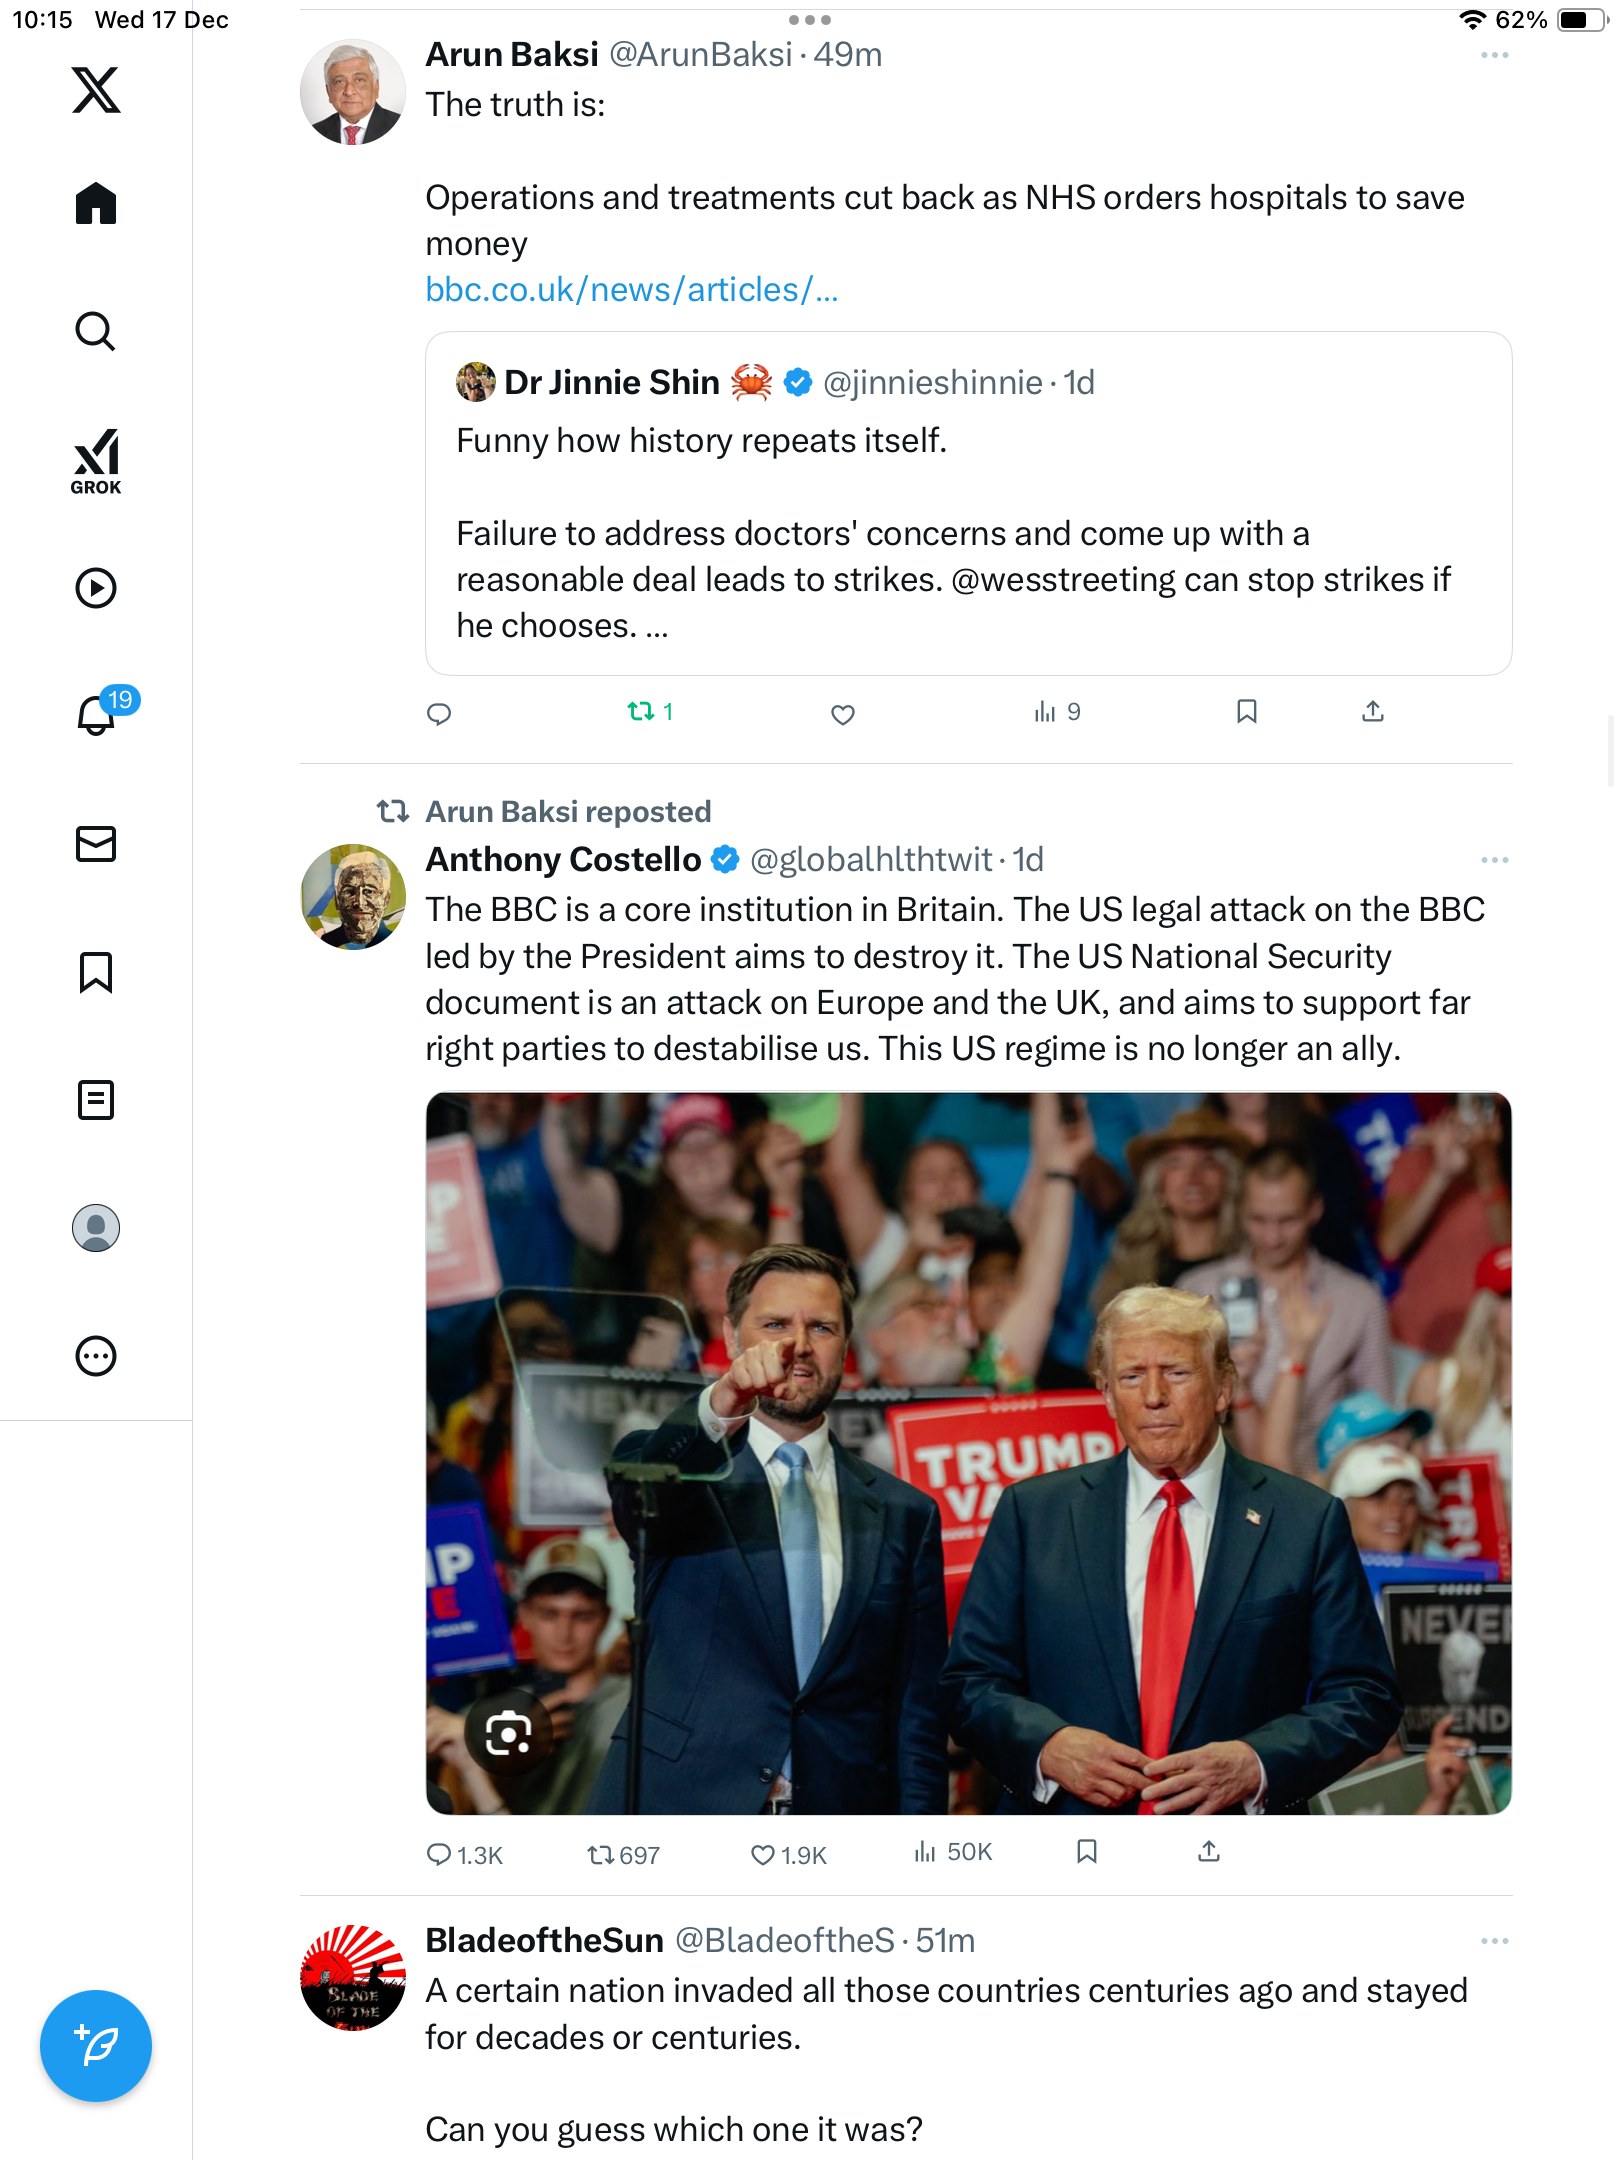Viewport: 1620px width, 2160px height.
Task: Tap the image search icon on photo
Action: coord(508,1734)
